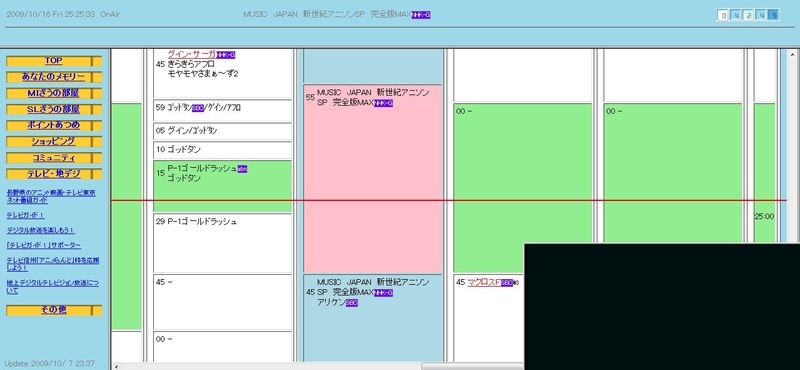The height and width of the screenshot is (370, 800).
Task: Click the vertical scrollbar up arrow
Action: [793, 54]
